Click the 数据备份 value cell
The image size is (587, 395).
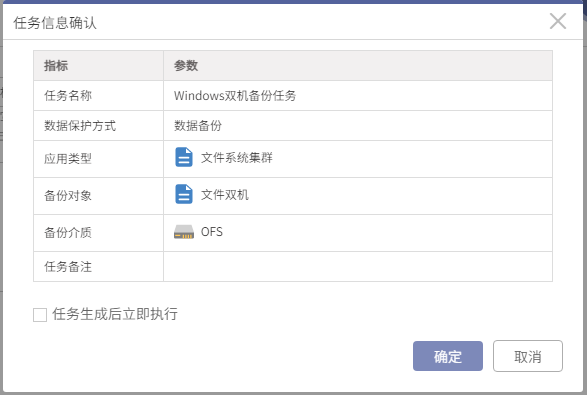tap(358, 125)
